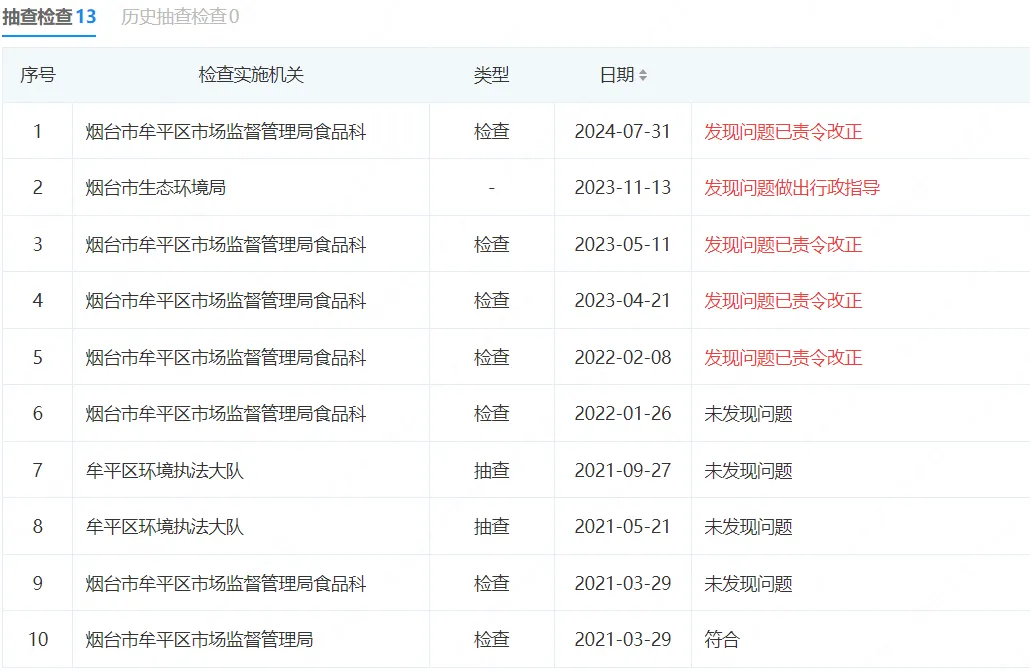Open the 发现问题已责令改正 result dated 2024-07-31
The image size is (1030, 671).
click(783, 131)
